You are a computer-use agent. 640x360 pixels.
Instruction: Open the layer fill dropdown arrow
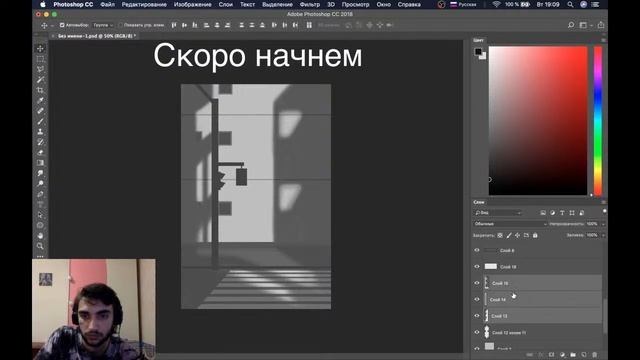coord(603,236)
